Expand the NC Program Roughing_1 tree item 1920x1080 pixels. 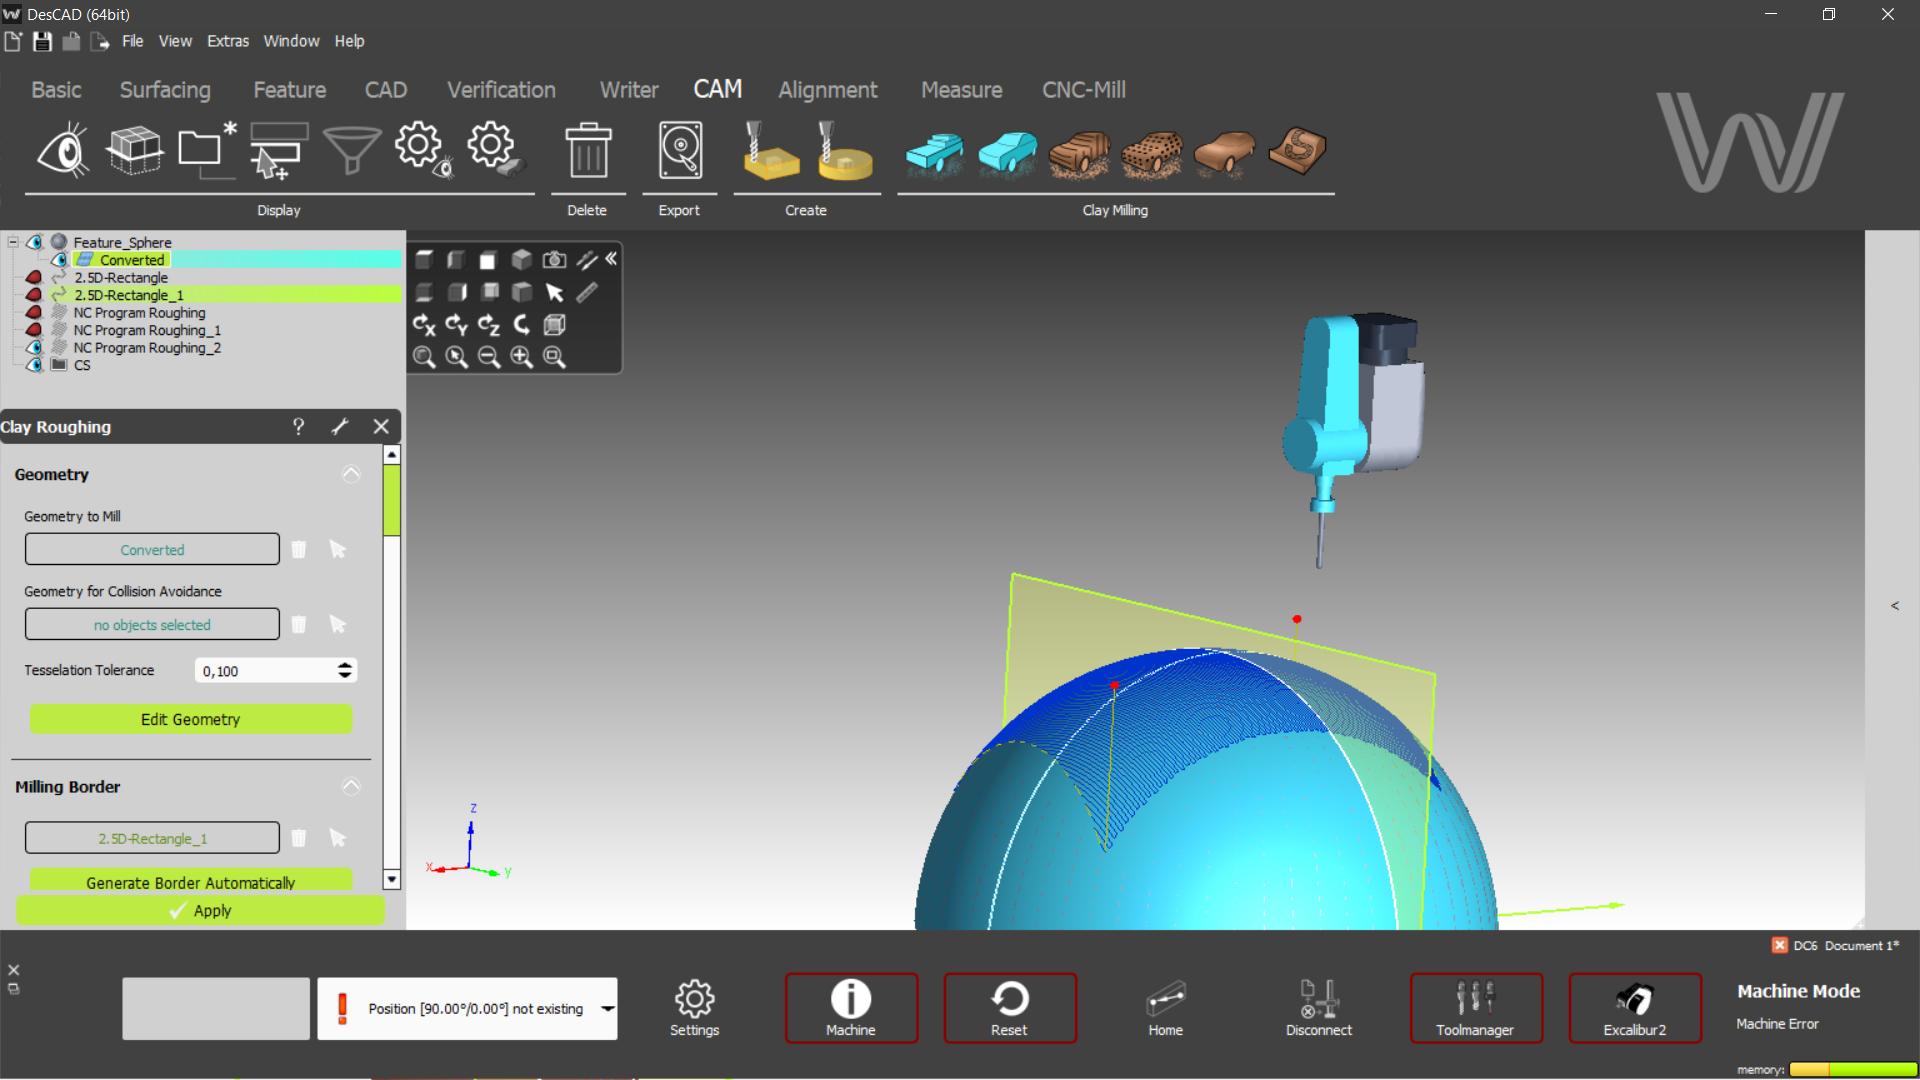pyautogui.click(x=11, y=330)
